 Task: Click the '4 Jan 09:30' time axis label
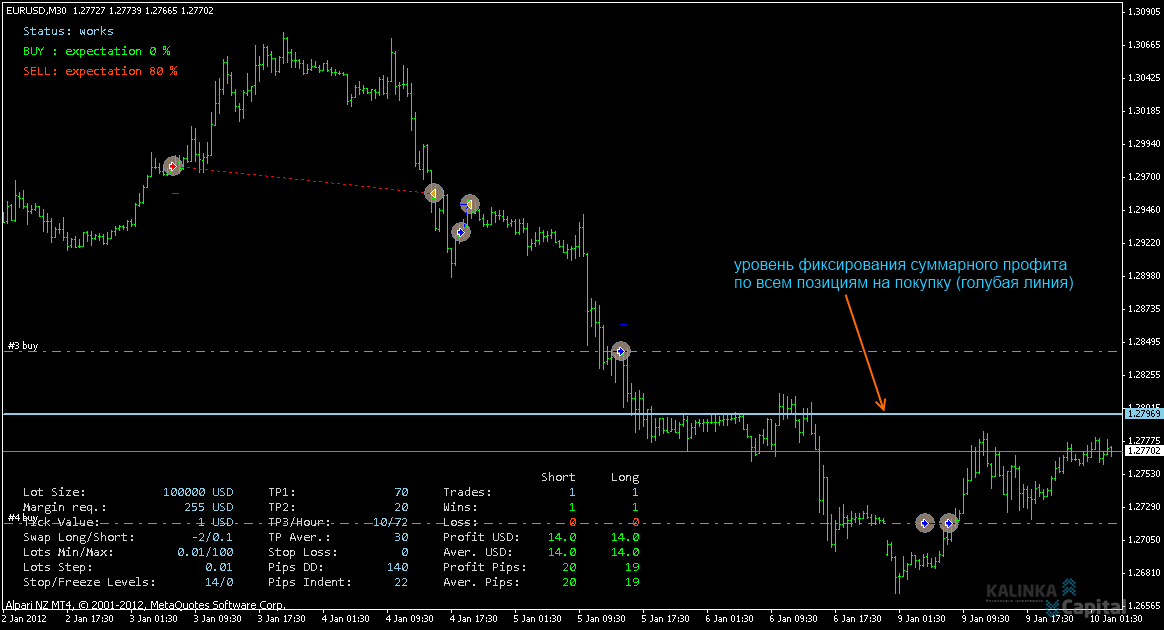click(x=409, y=619)
